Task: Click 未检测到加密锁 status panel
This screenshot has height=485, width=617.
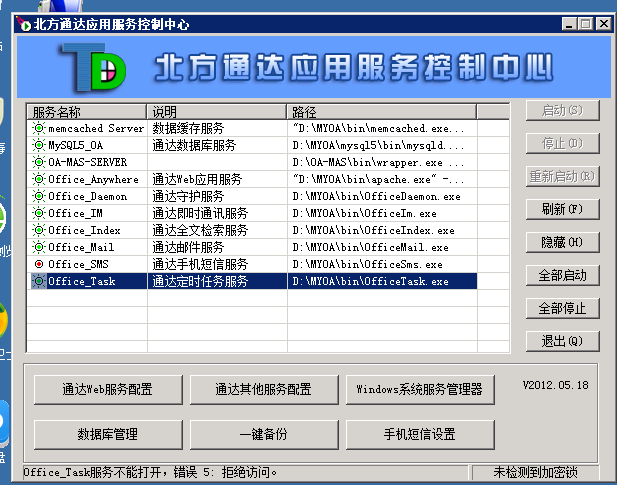Action: 535,472
